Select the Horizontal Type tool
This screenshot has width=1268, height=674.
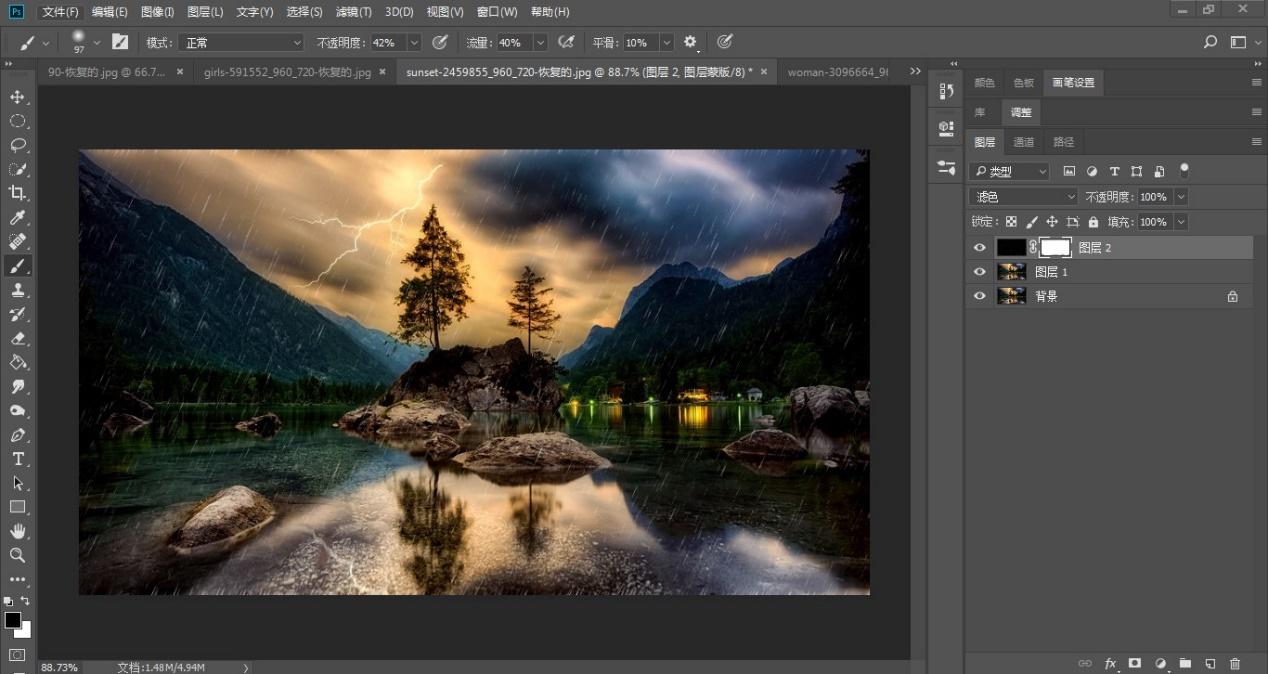click(x=17, y=459)
